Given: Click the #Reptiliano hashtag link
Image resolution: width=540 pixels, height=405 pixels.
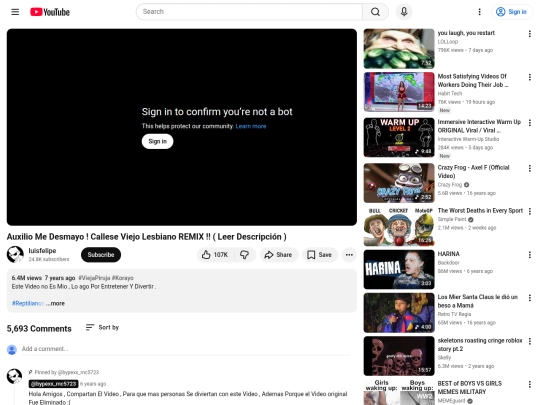Looking at the screenshot, I should click(28, 303).
